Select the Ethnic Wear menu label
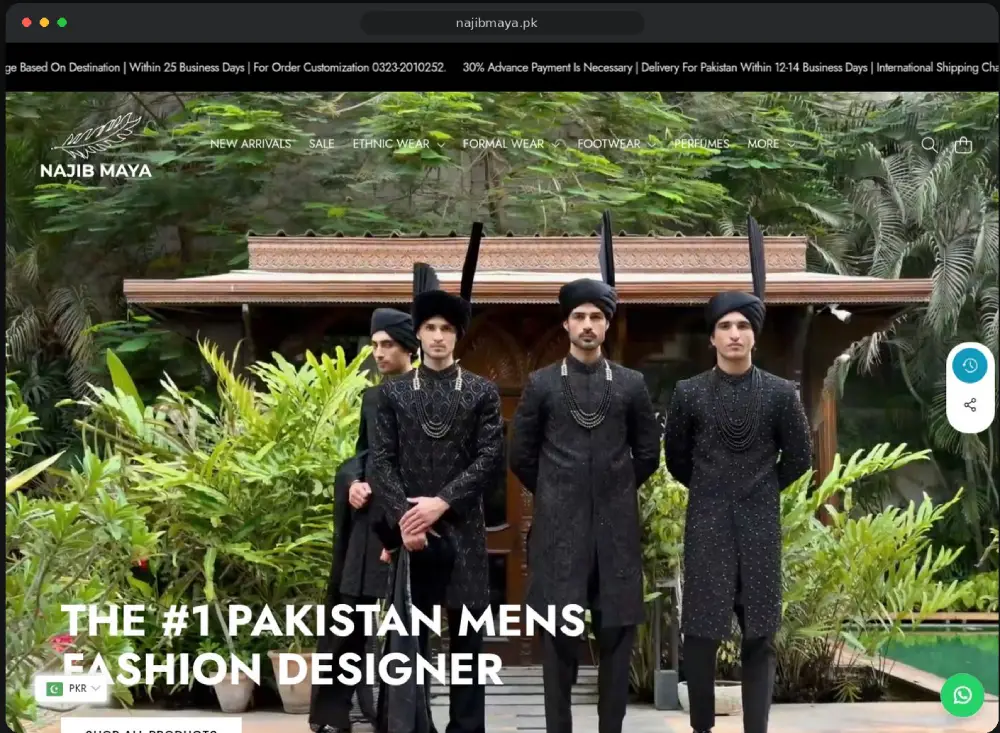 coord(391,144)
